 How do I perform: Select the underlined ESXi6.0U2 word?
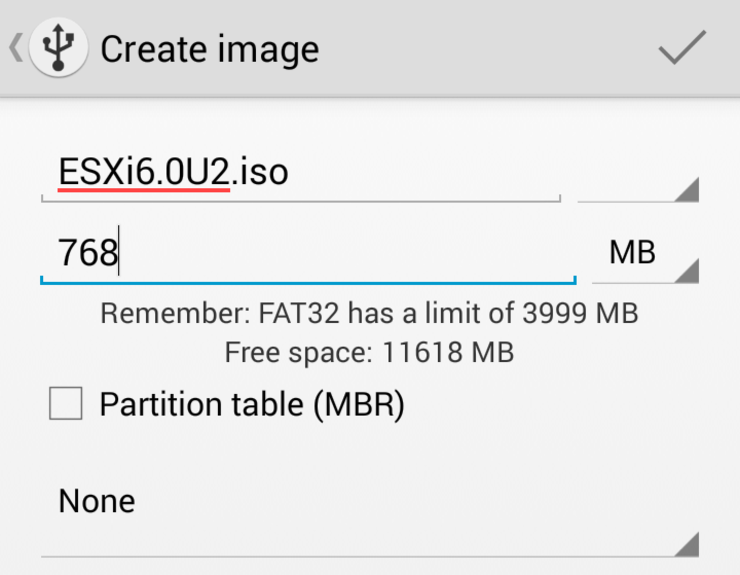(144, 172)
